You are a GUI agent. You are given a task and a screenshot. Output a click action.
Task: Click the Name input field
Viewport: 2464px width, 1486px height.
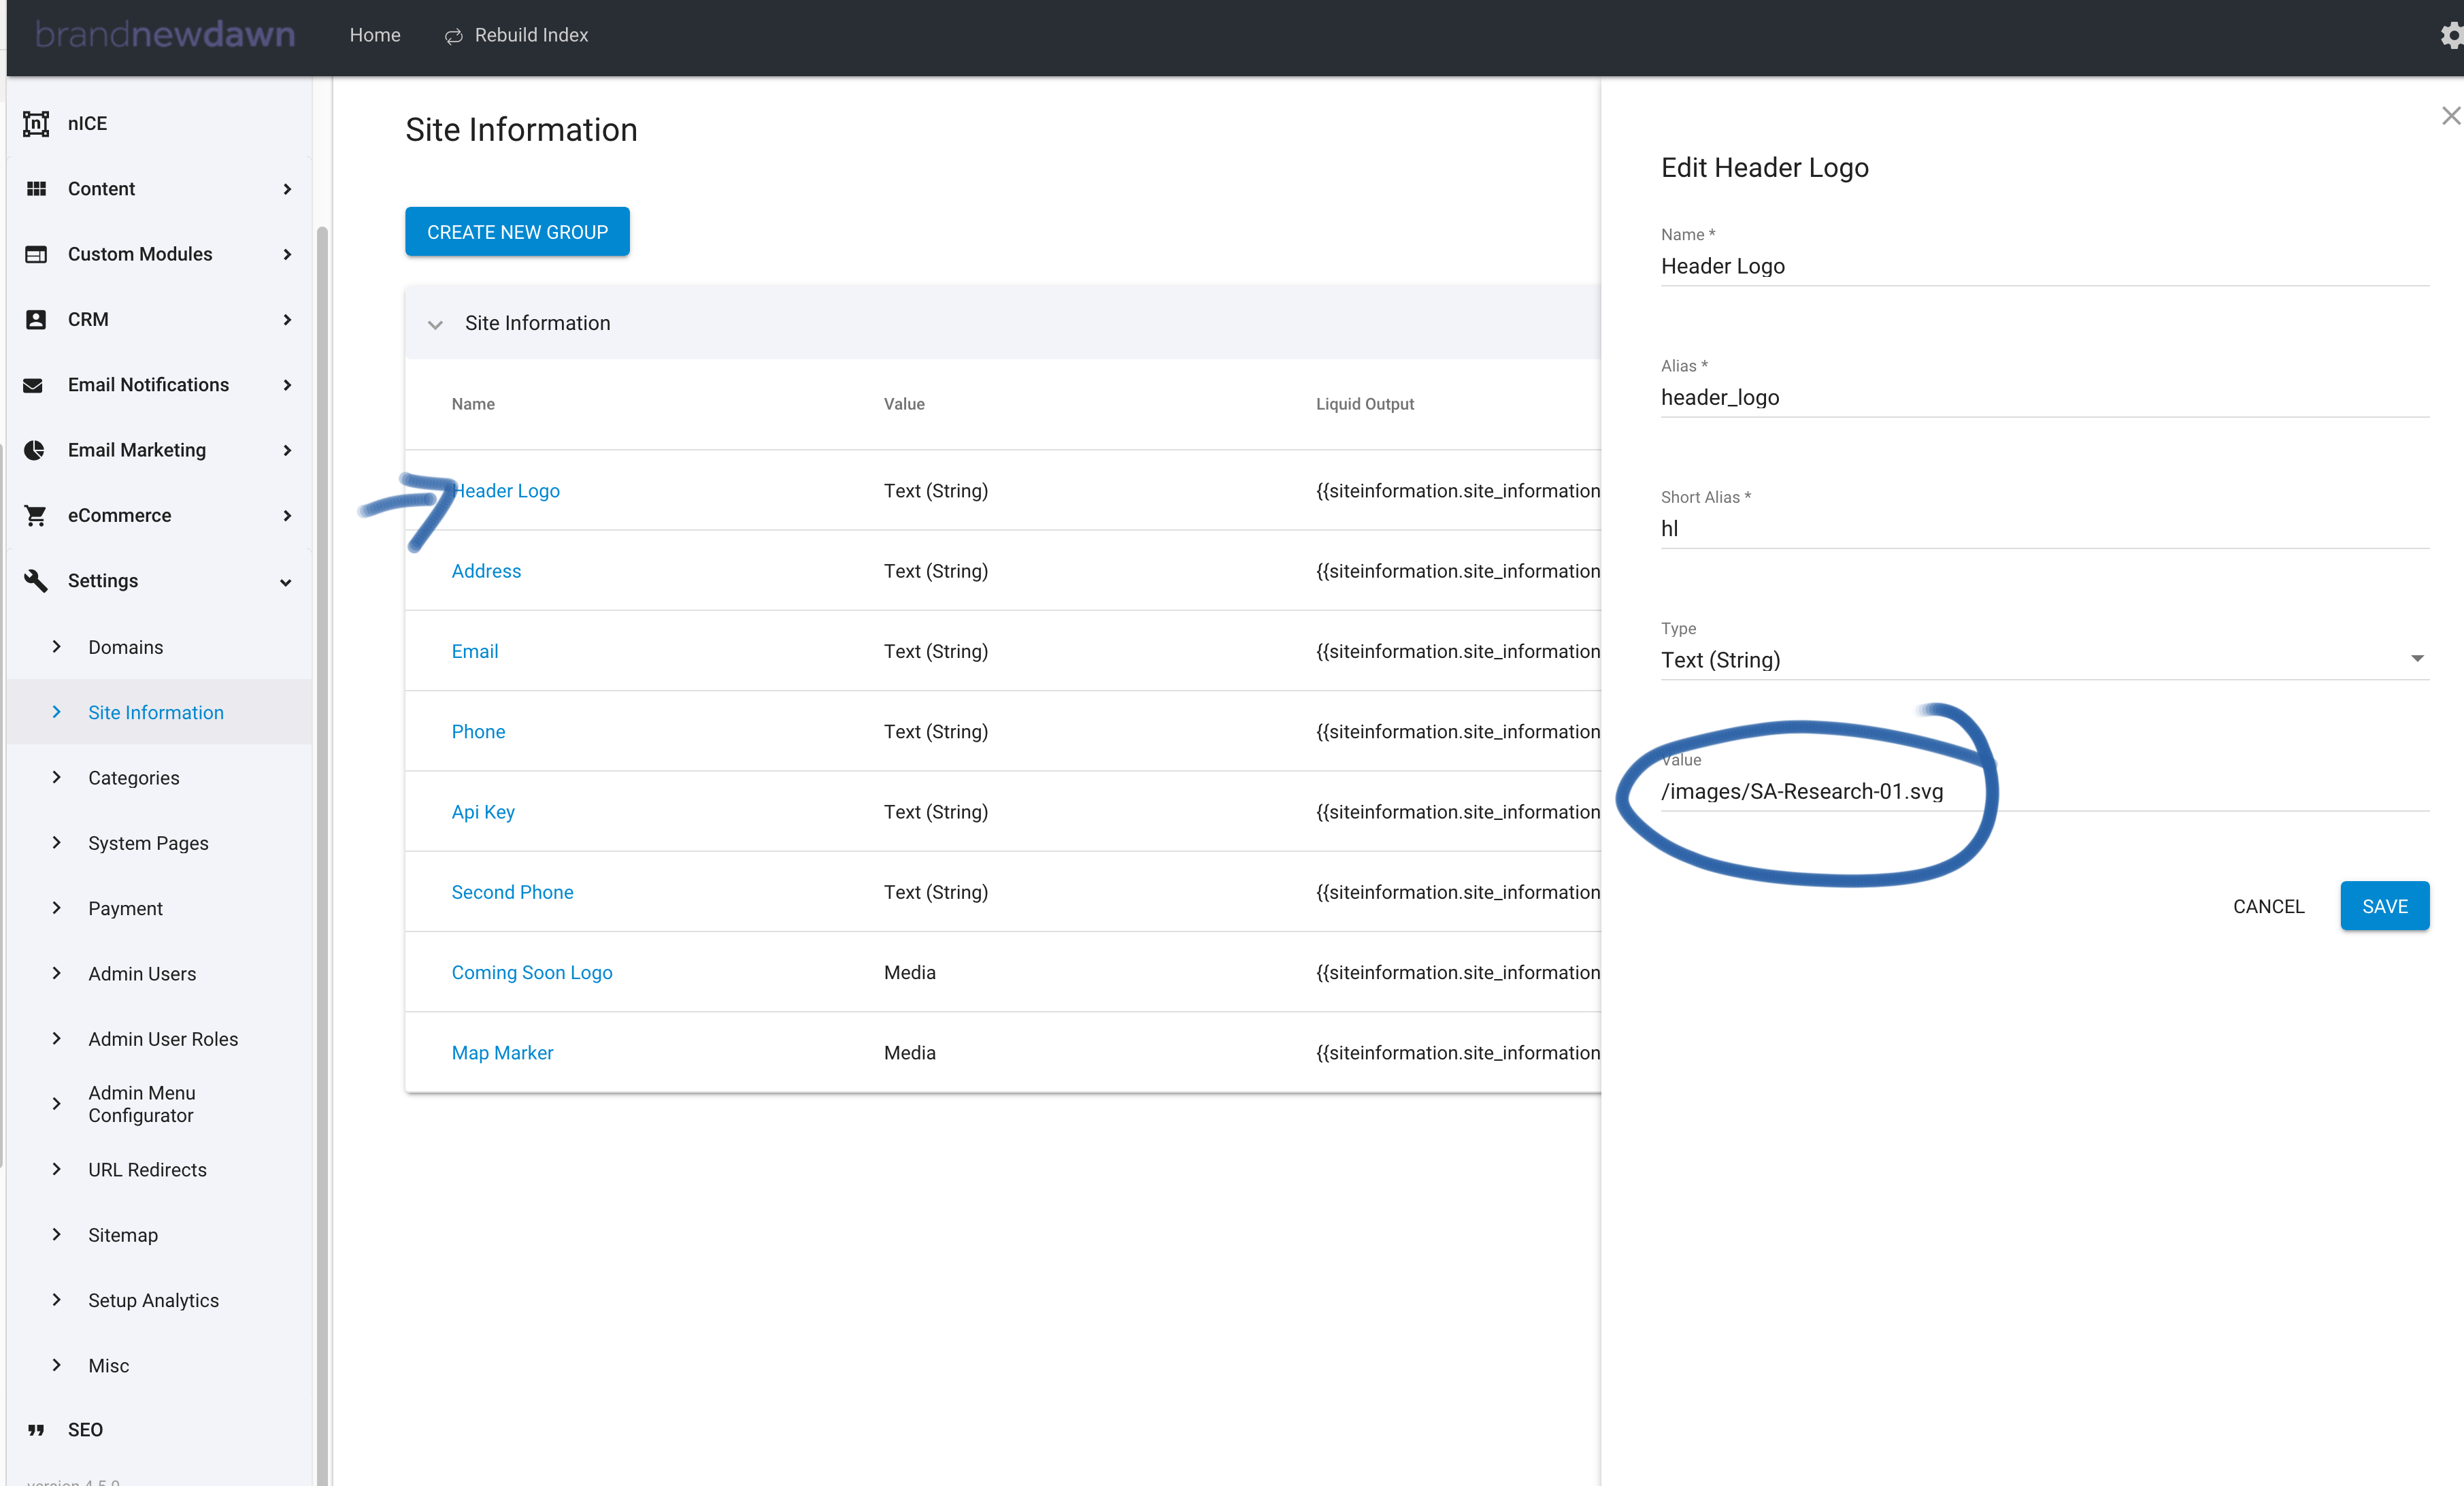coord(2045,266)
